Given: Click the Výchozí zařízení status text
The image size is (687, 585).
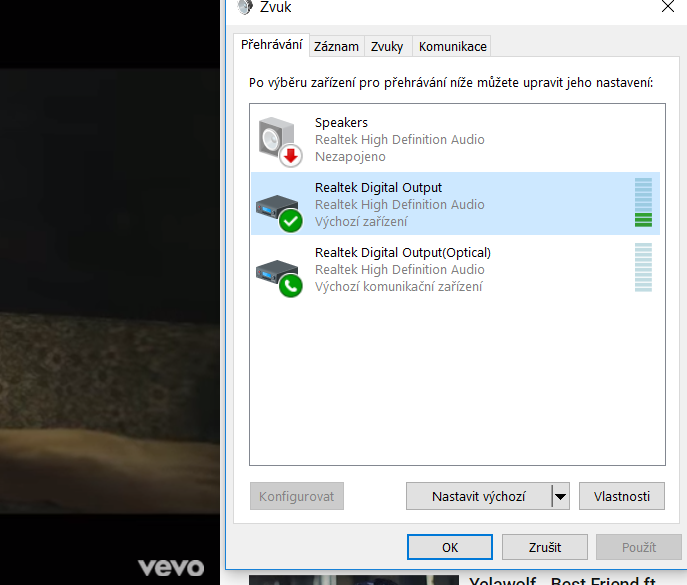Looking at the screenshot, I should (361, 222).
